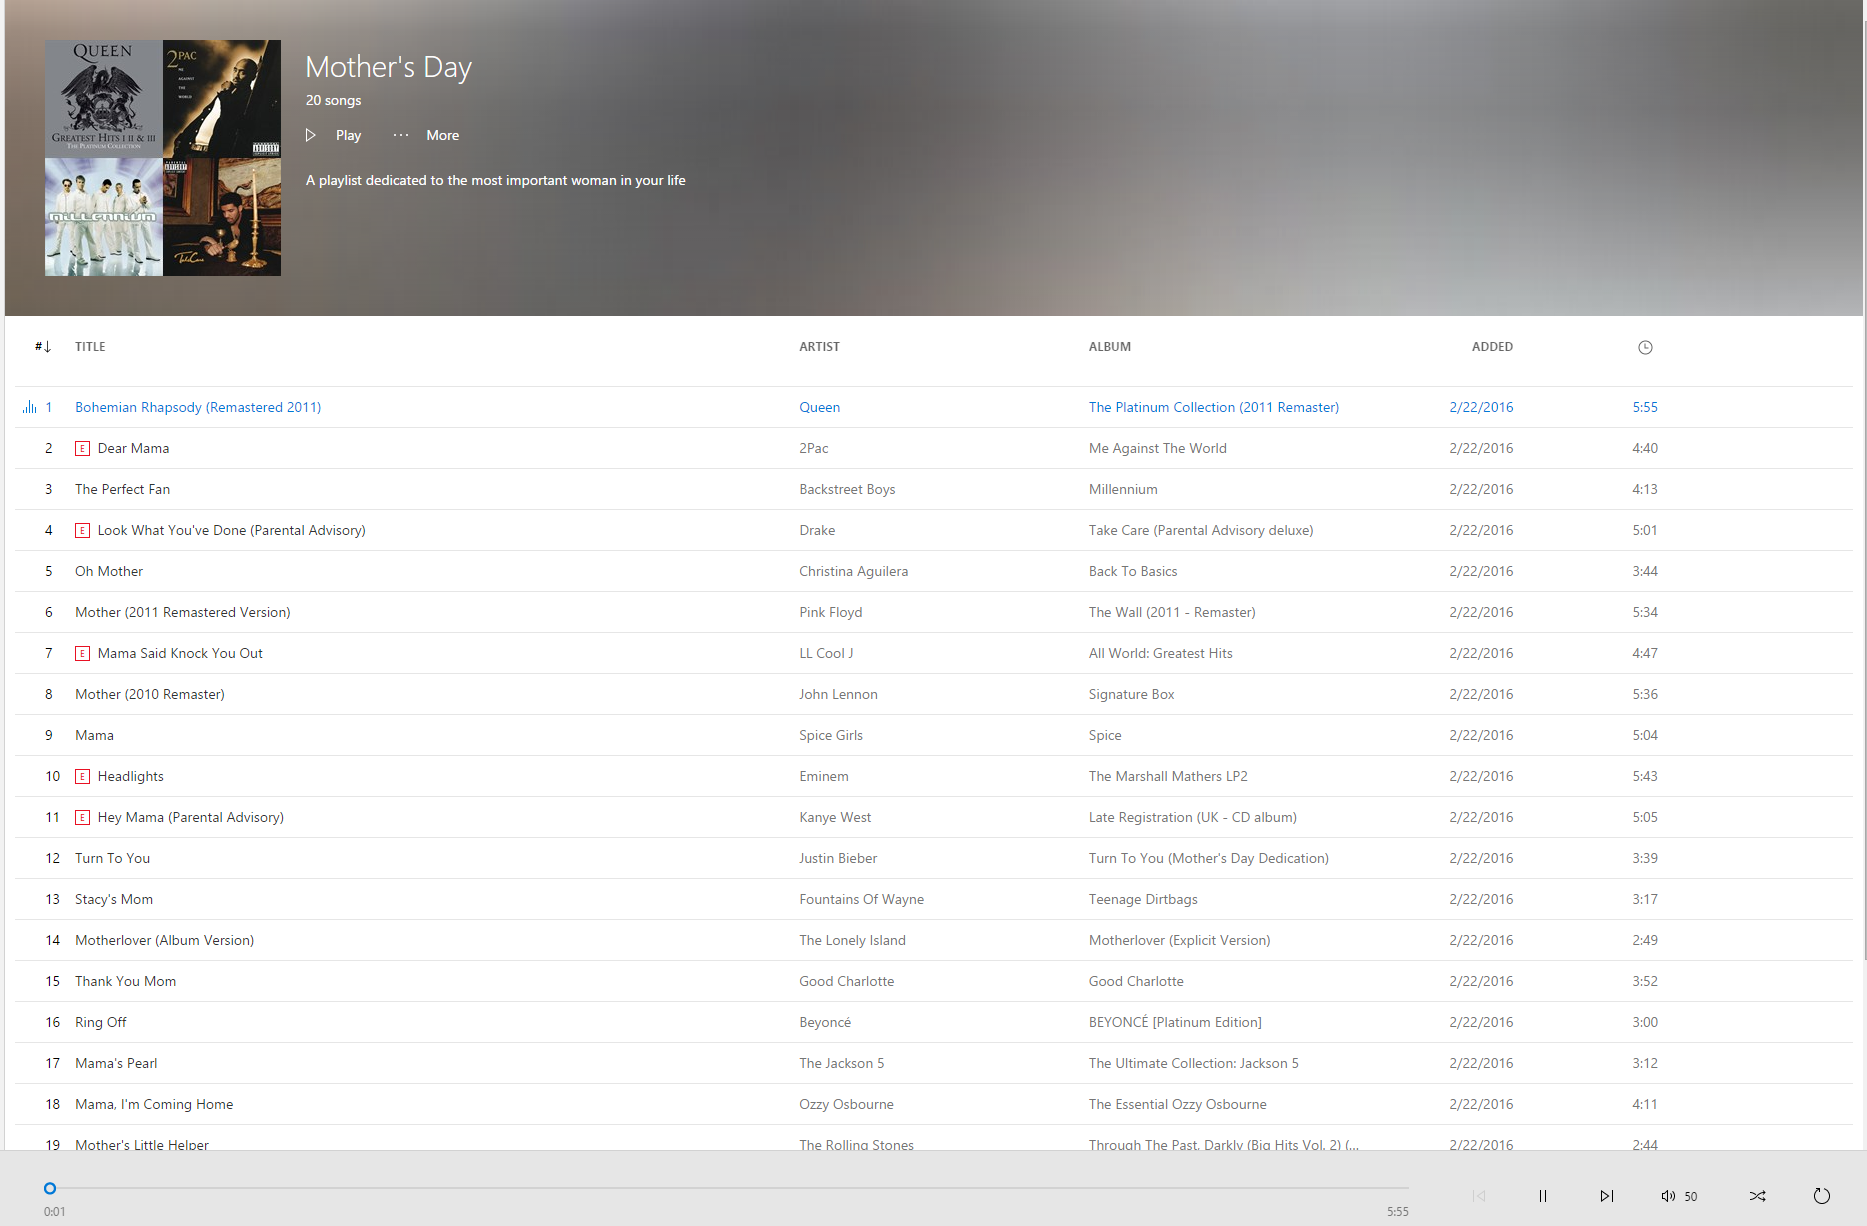Image resolution: width=1867 pixels, height=1226 pixels.
Task: Select the song The Perfect Fan
Action: [122, 489]
